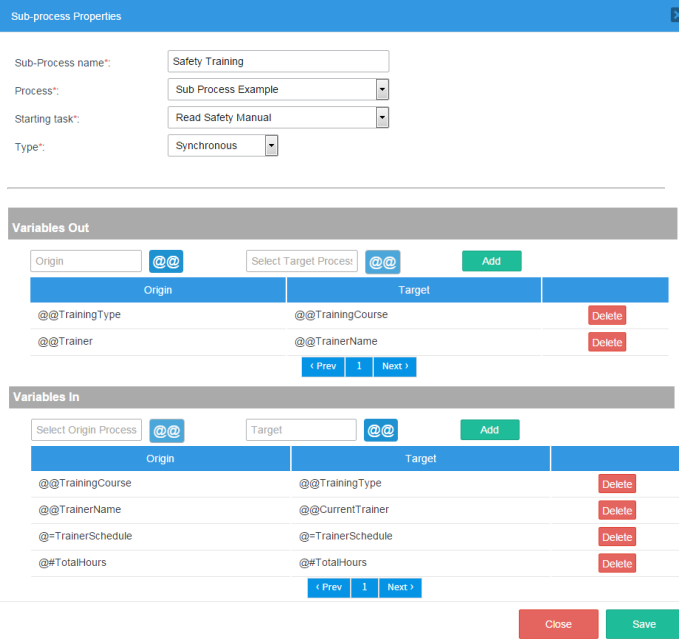Click the @@ button beside Variables In Target field
Viewport: 679px width, 643px height.
point(381,430)
